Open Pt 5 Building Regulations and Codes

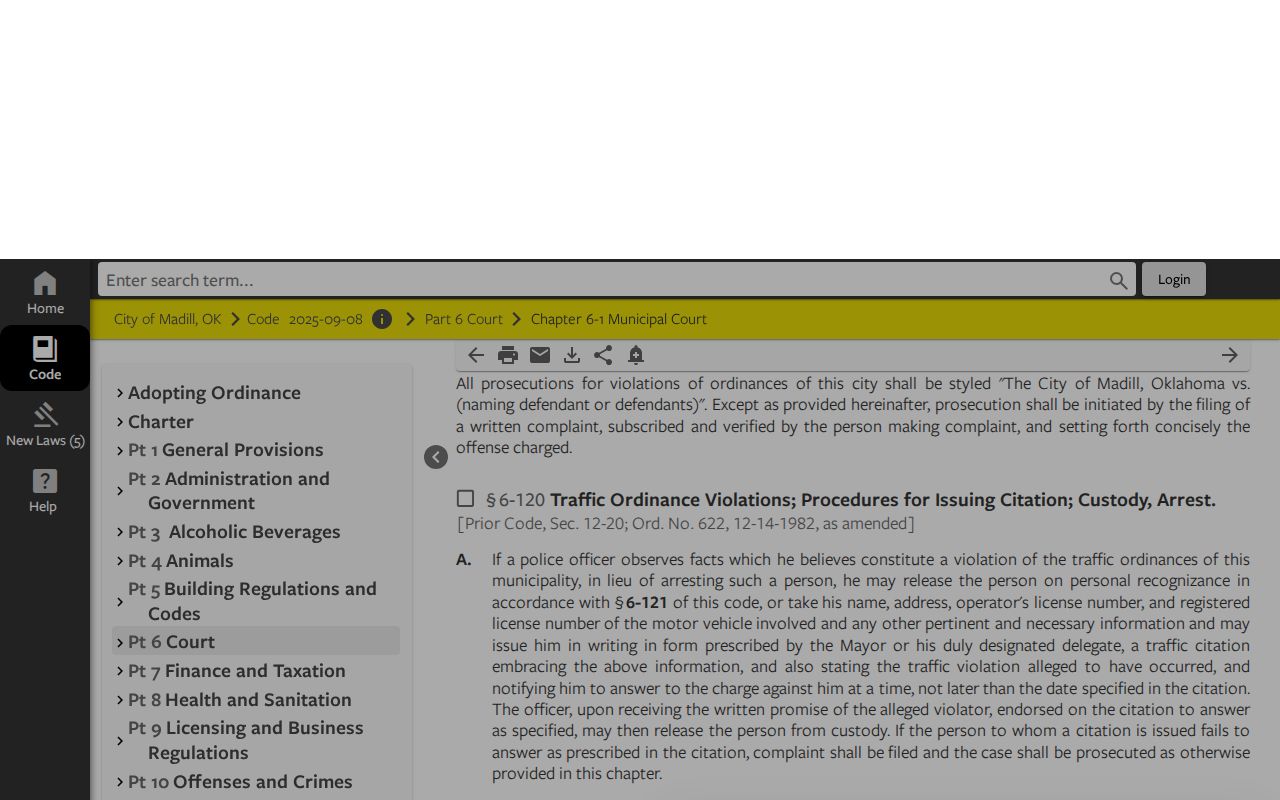coord(252,601)
